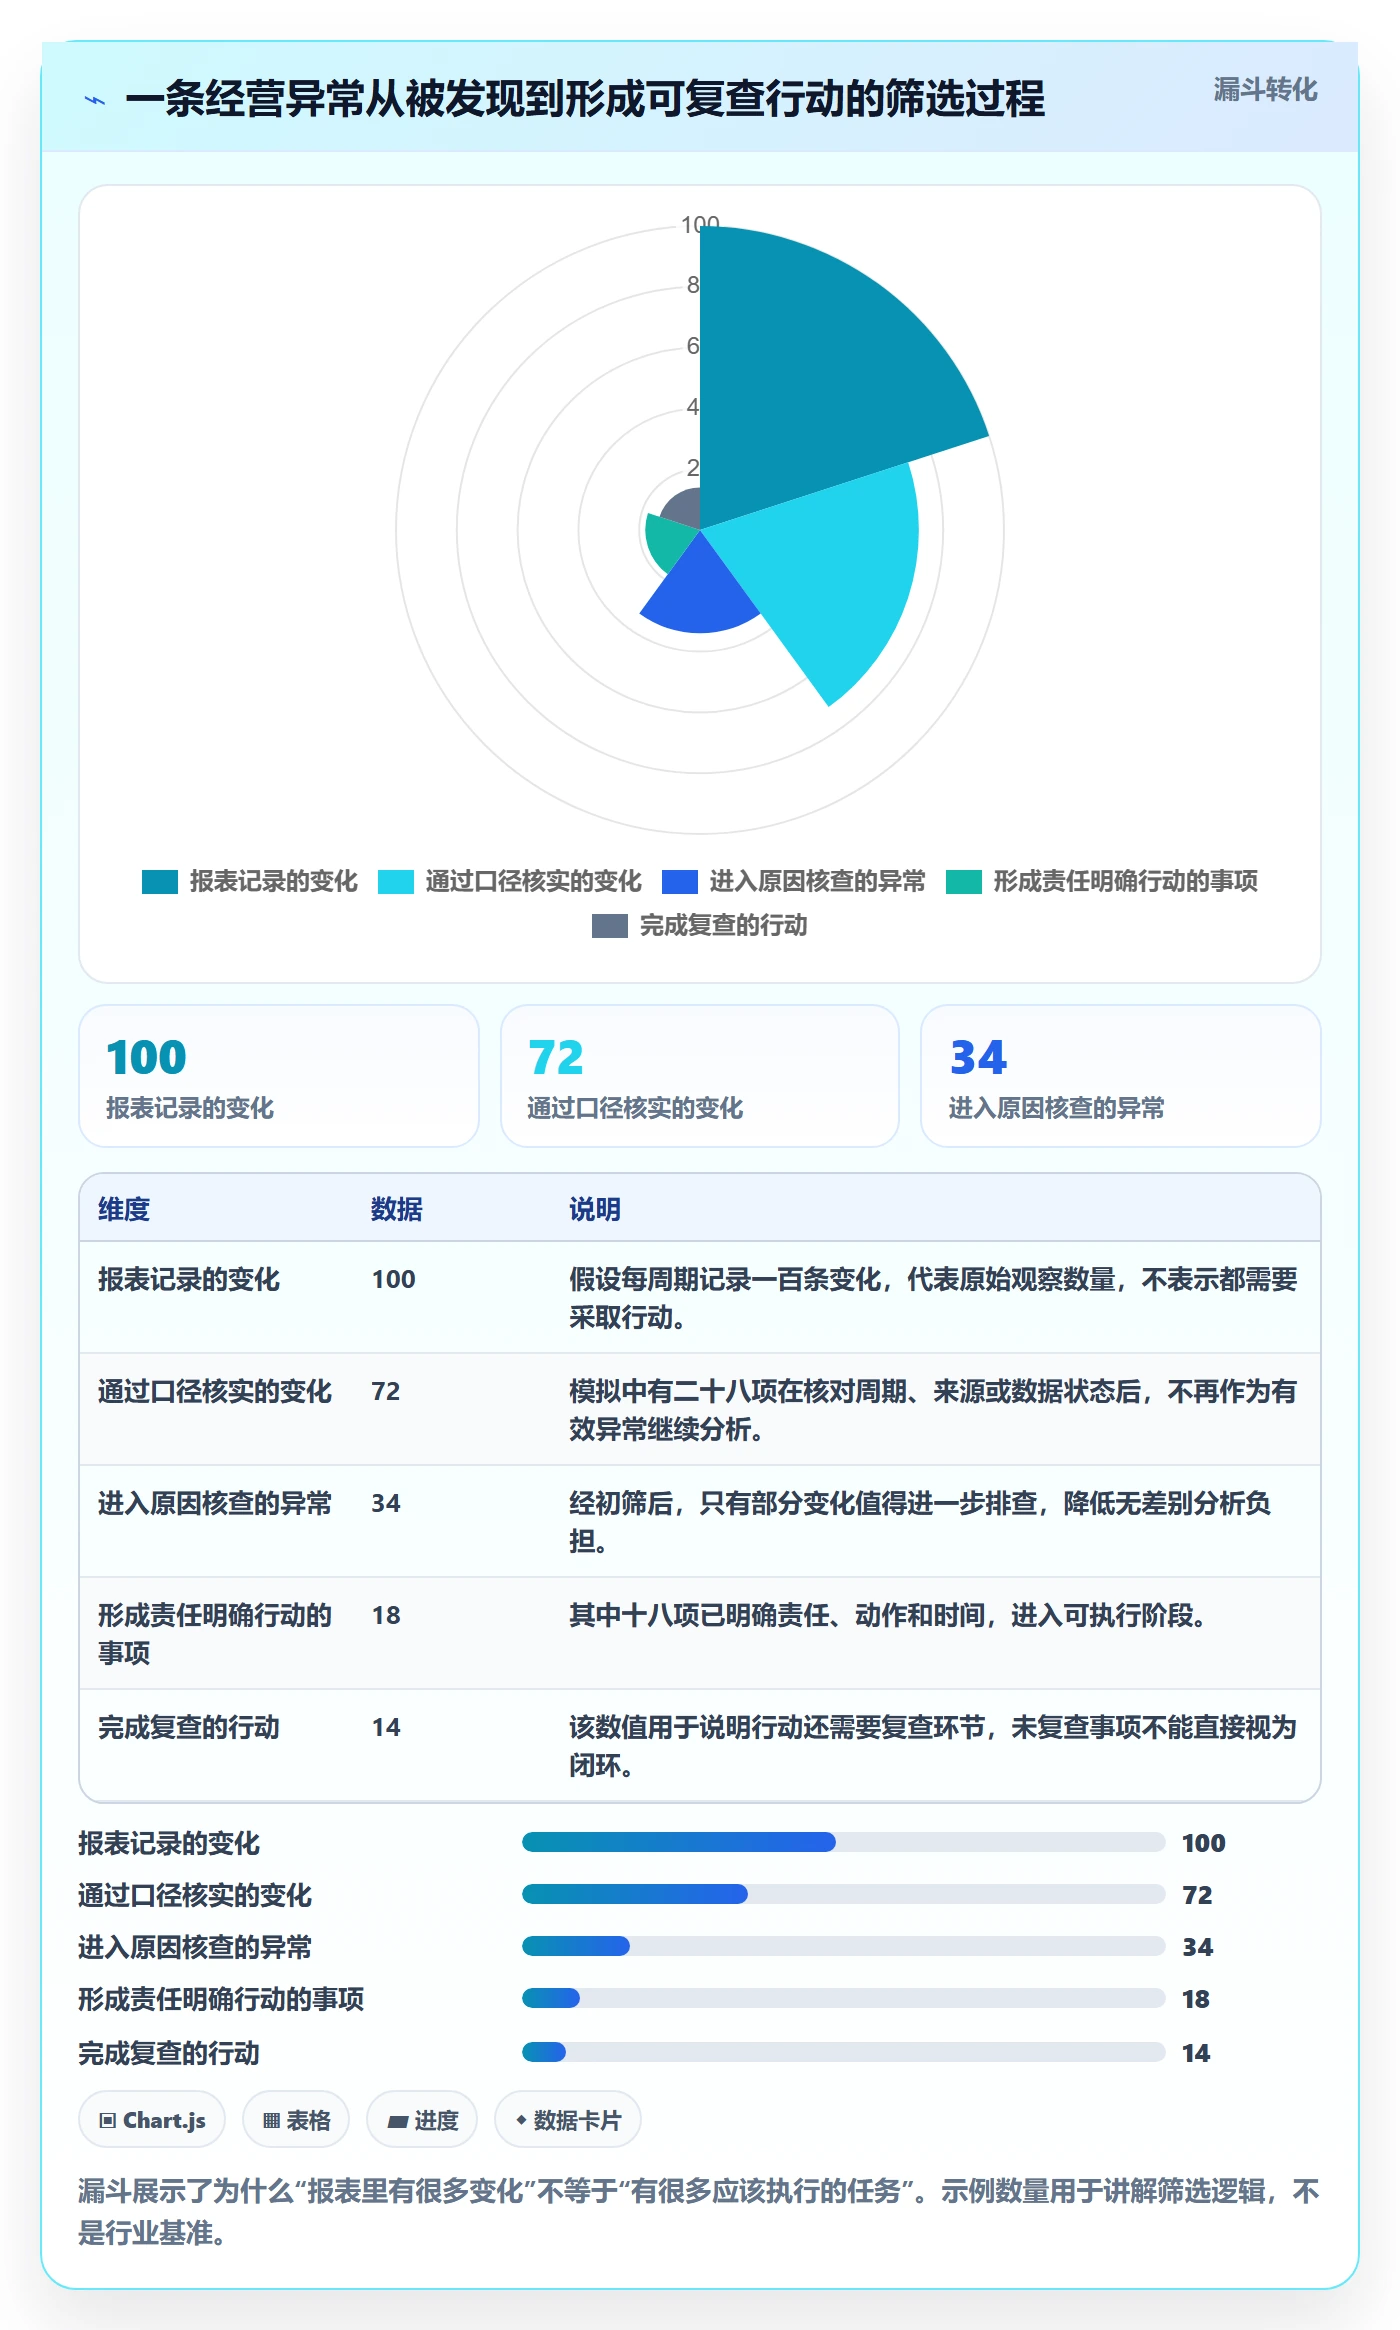
Task: Click progress value 18 beside bar
Action: tap(1196, 1999)
